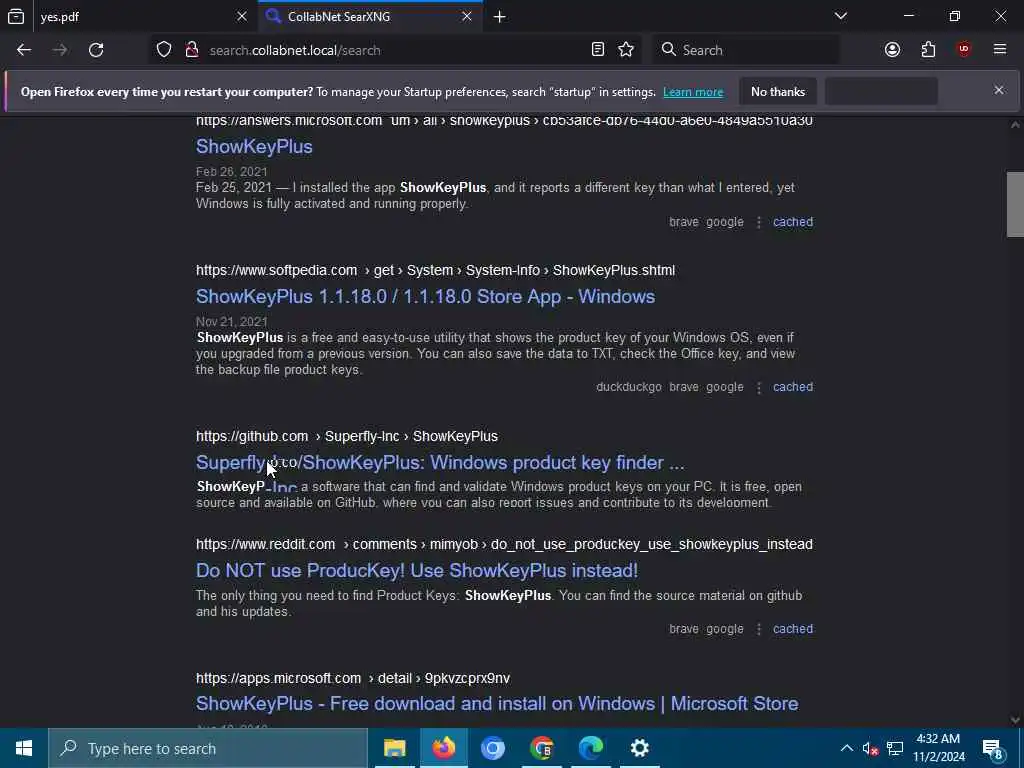Screen dimensions: 1024x768
Task: Launch Microsoft Edge from taskbar
Action: pyautogui.click(x=590, y=748)
